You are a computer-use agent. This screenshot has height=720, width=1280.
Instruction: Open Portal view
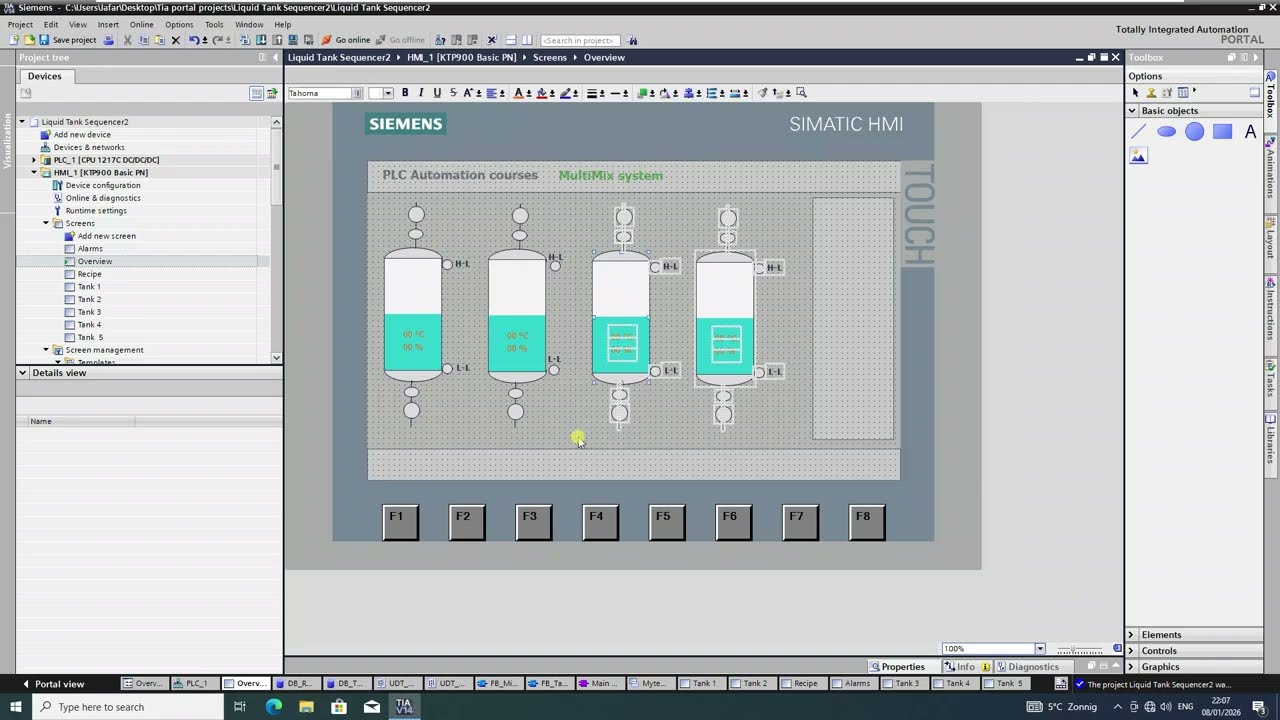52,684
